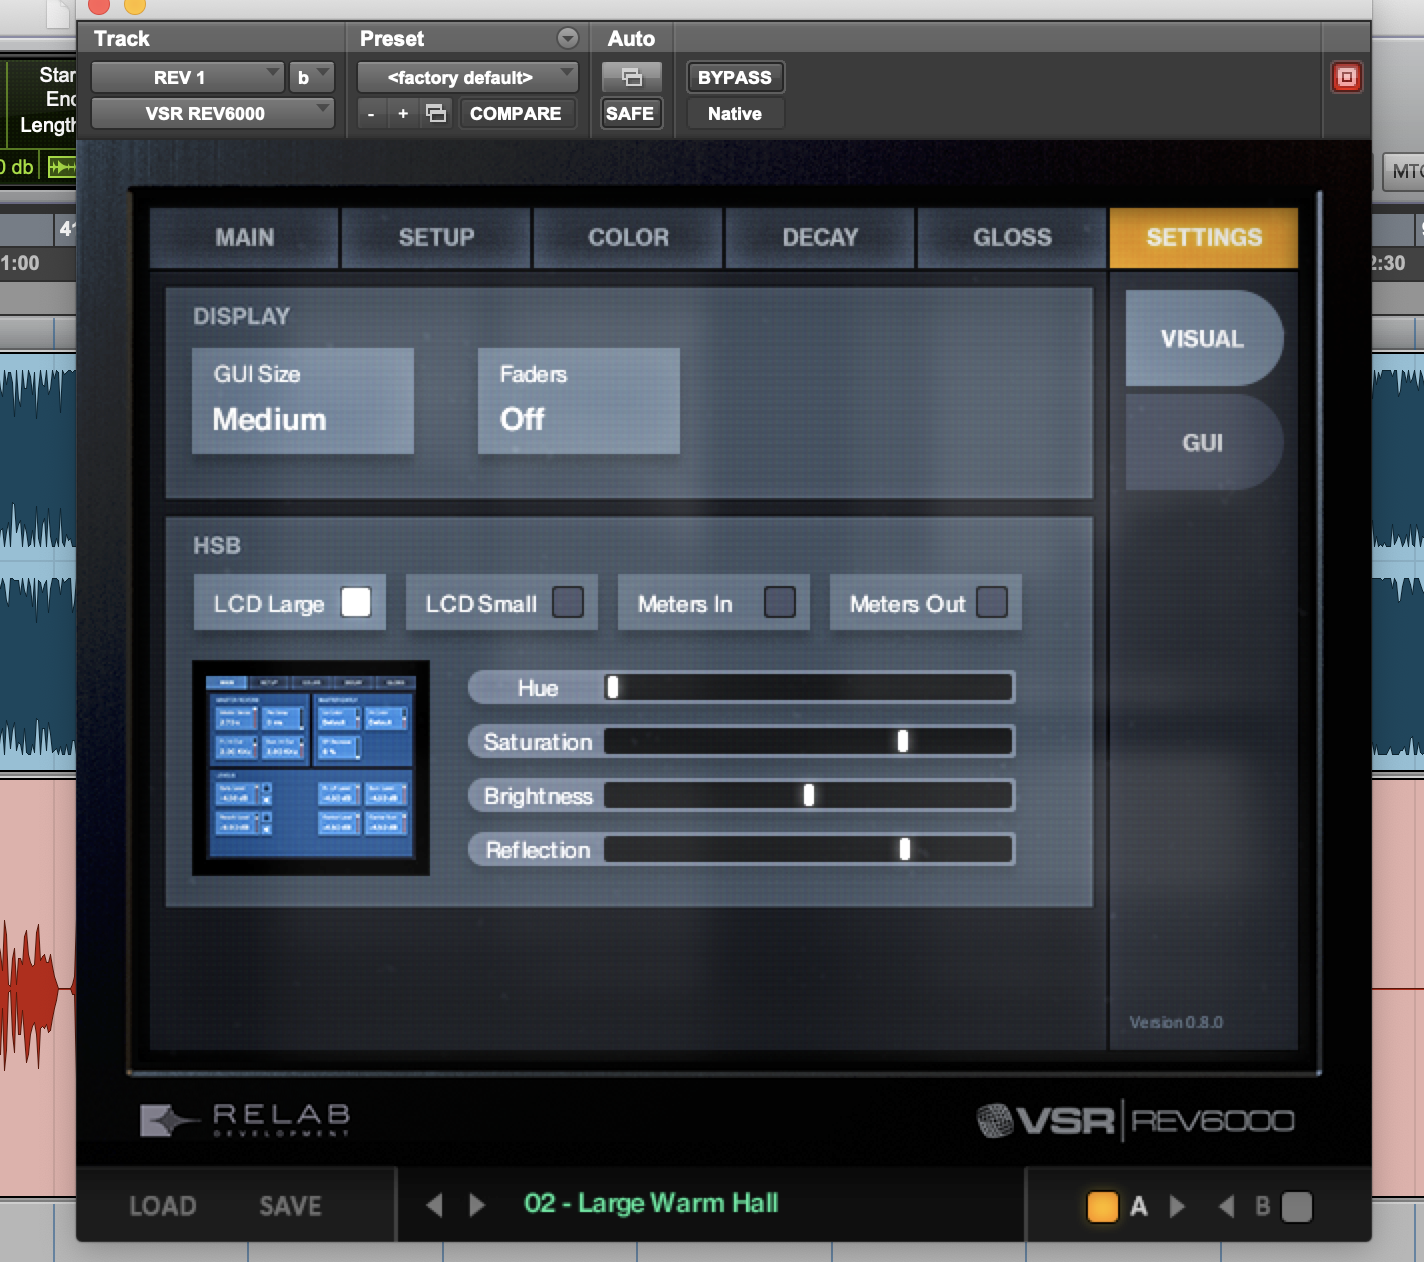1424x1262 pixels.
Task: Enable Meters Out checkbox
Action: pos(992,602)
